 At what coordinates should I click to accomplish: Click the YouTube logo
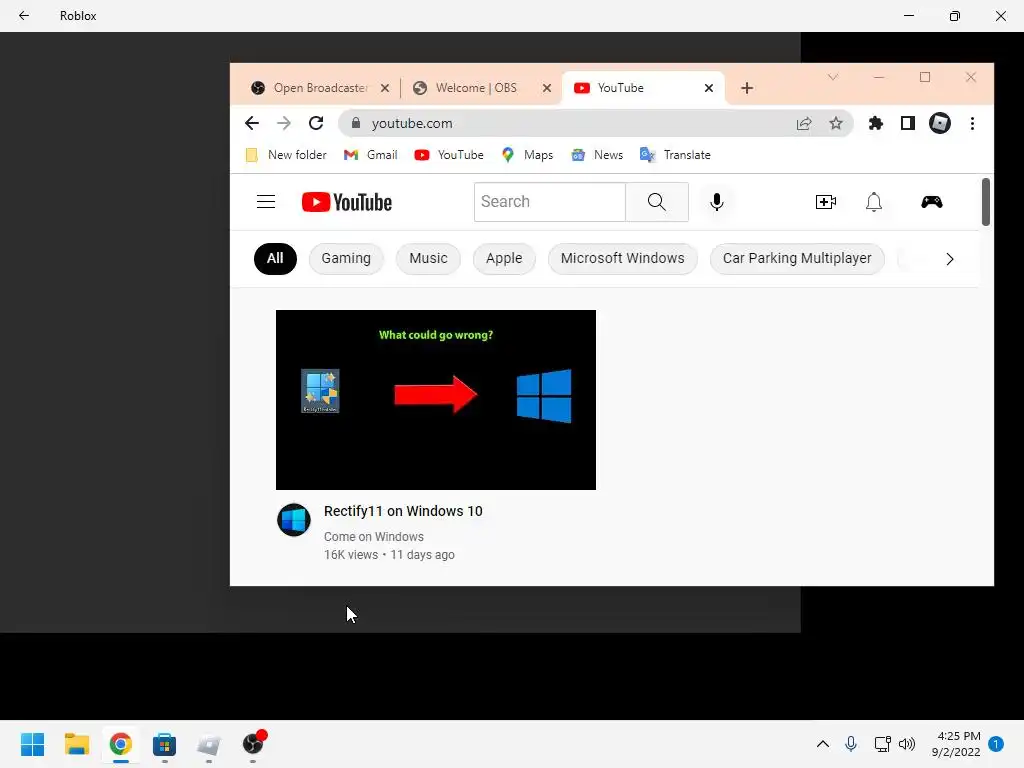click(x=347, y=202)
